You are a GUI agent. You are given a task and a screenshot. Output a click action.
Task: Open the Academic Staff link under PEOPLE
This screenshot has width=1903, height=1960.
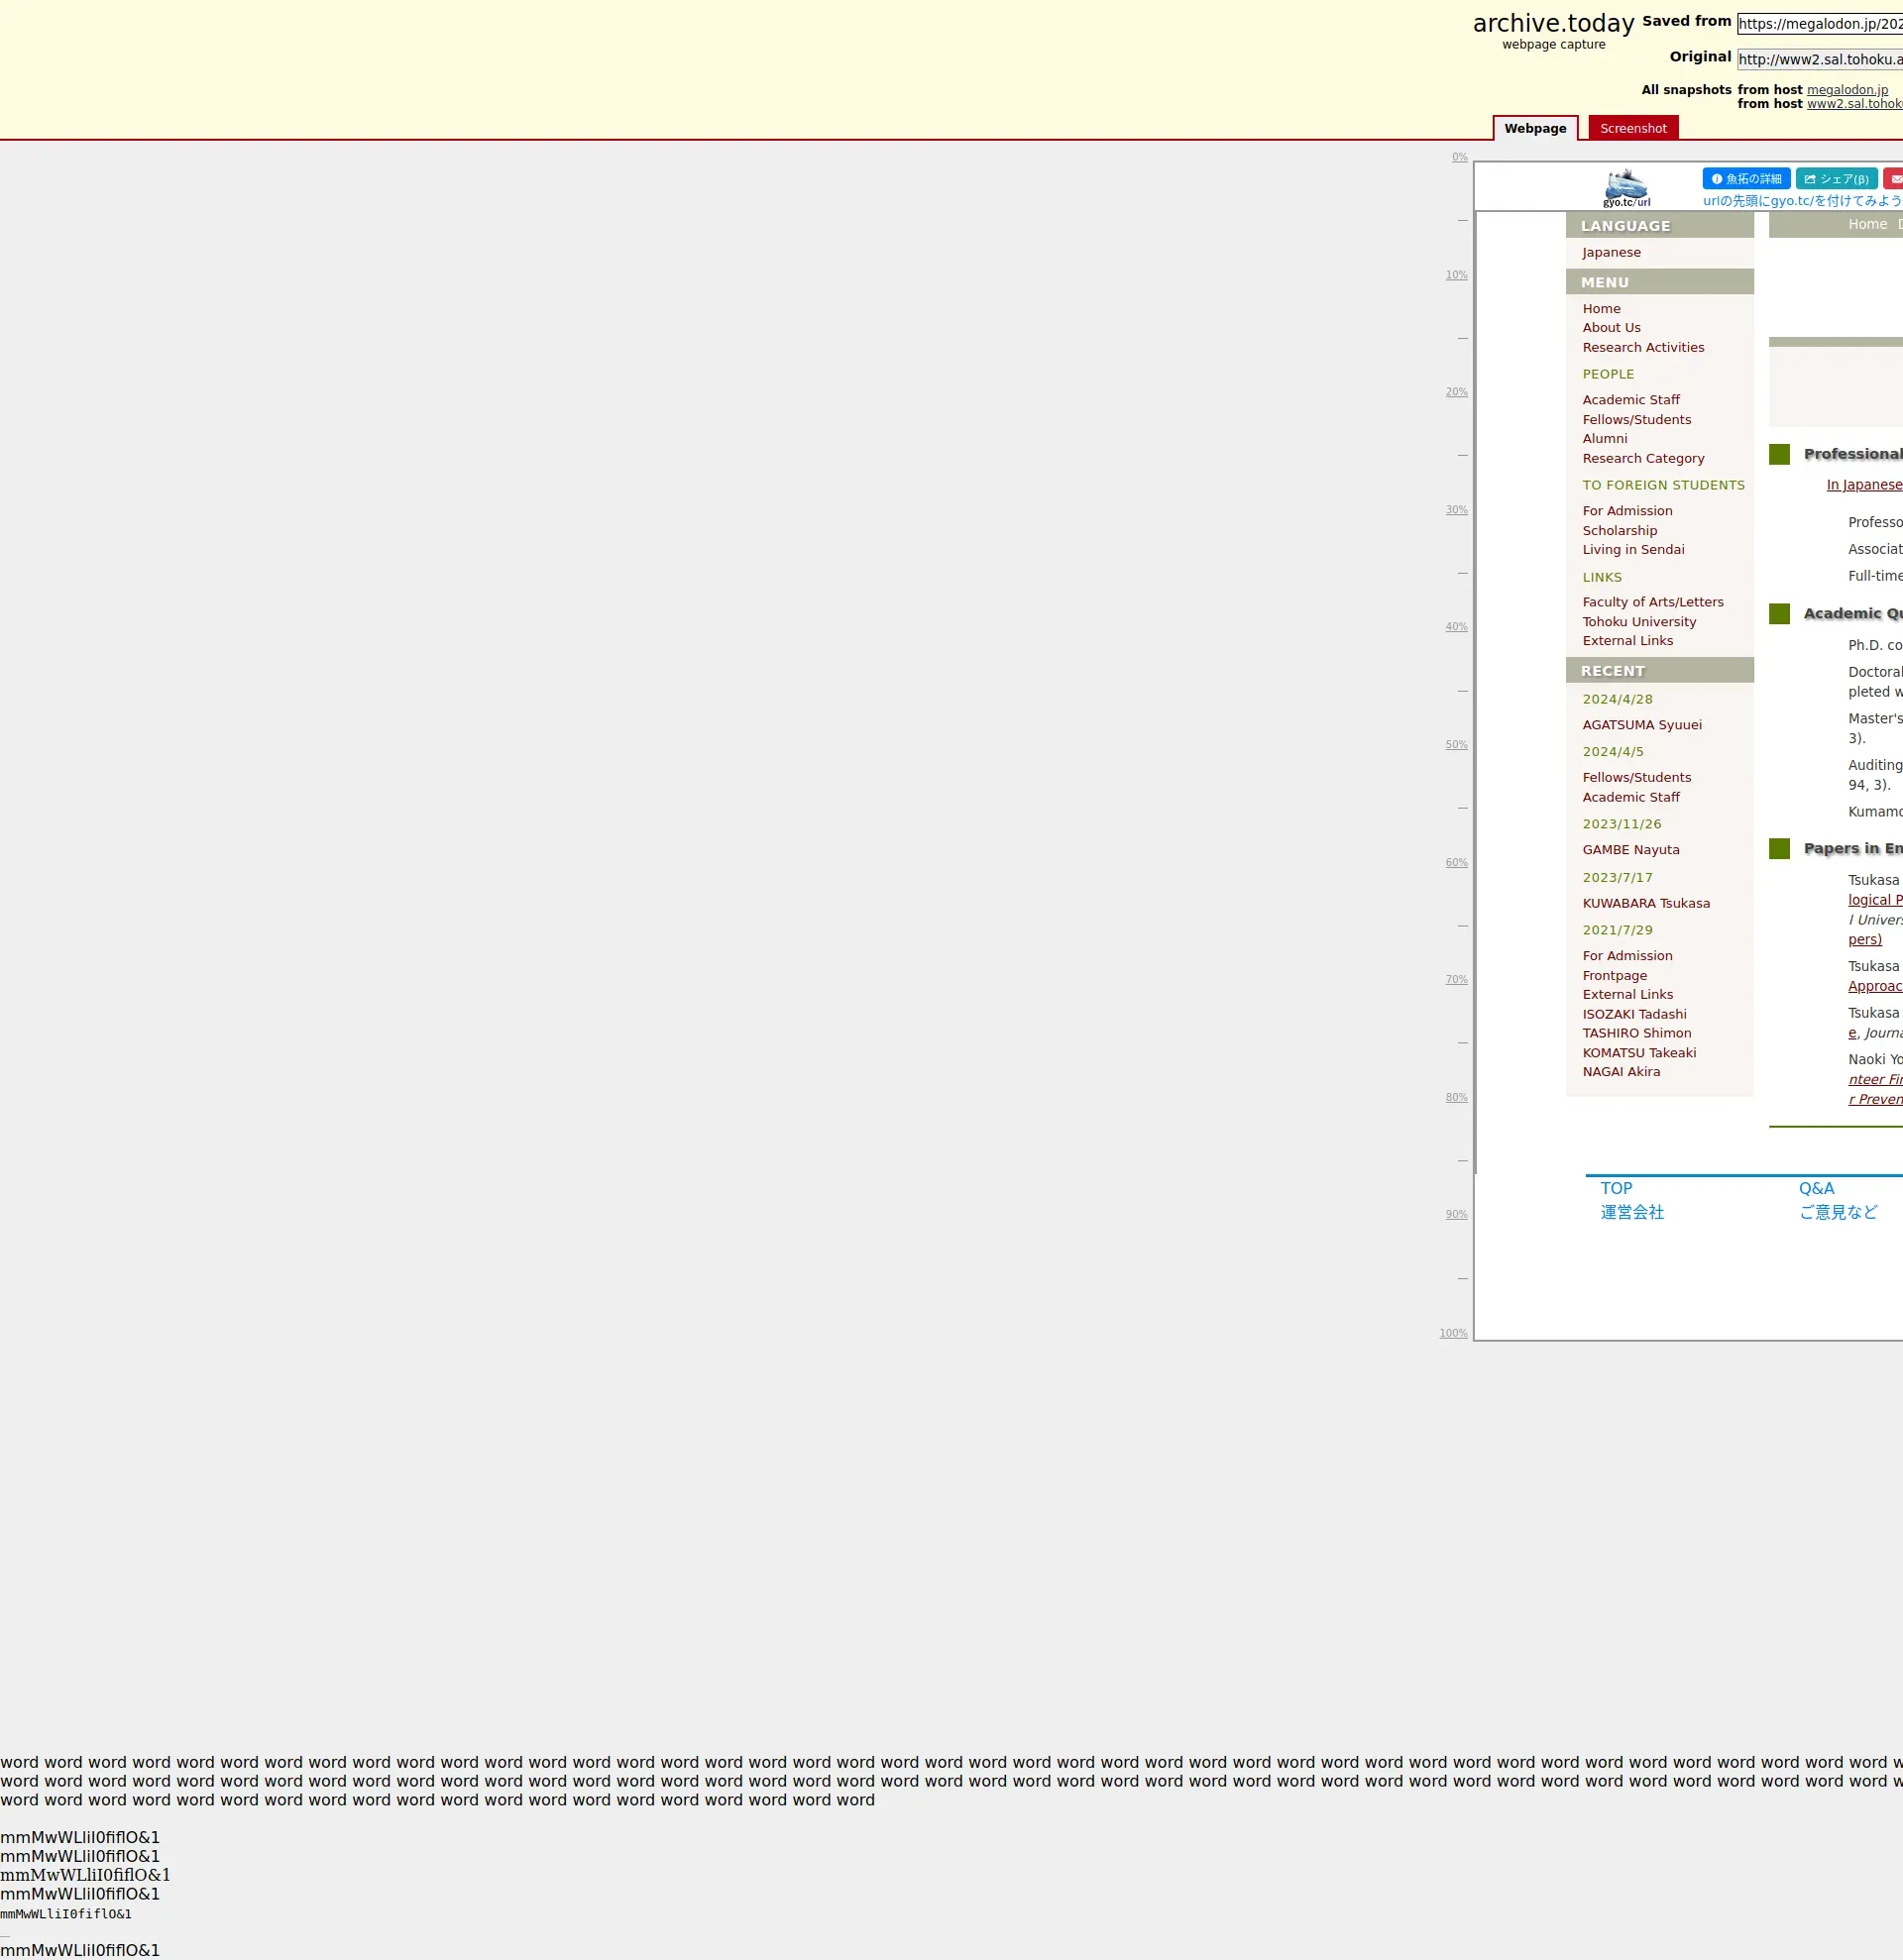pyautogui.click(x=1630, y=400)
